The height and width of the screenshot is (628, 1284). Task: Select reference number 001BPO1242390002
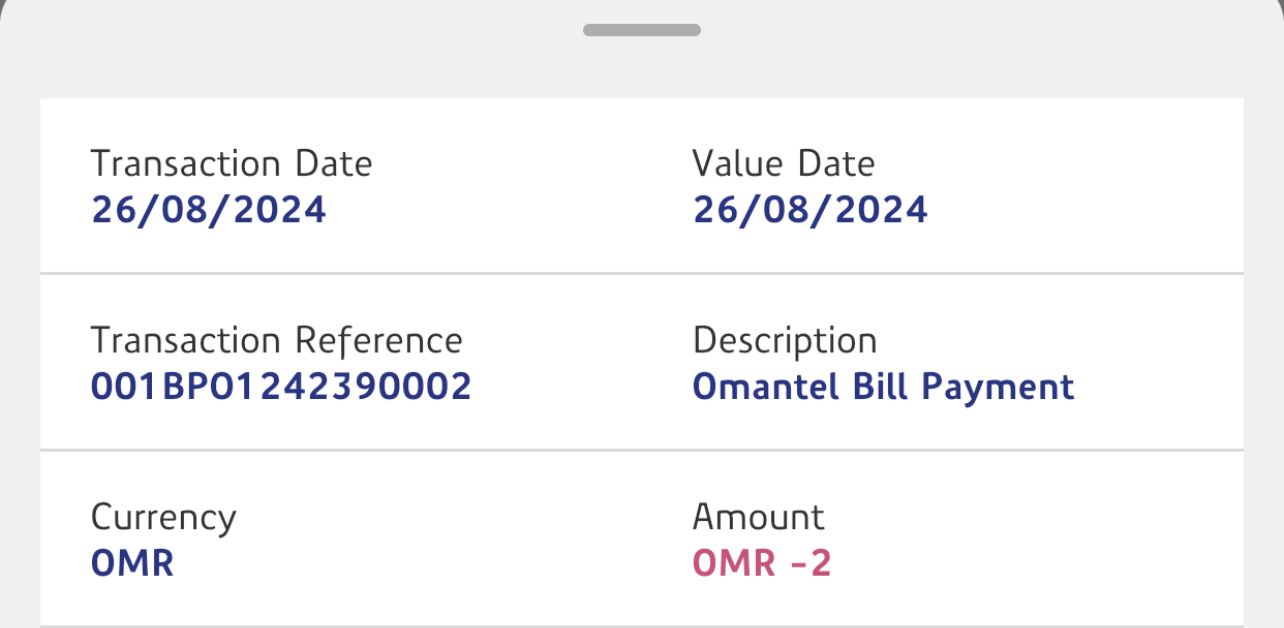pos(281,387)
